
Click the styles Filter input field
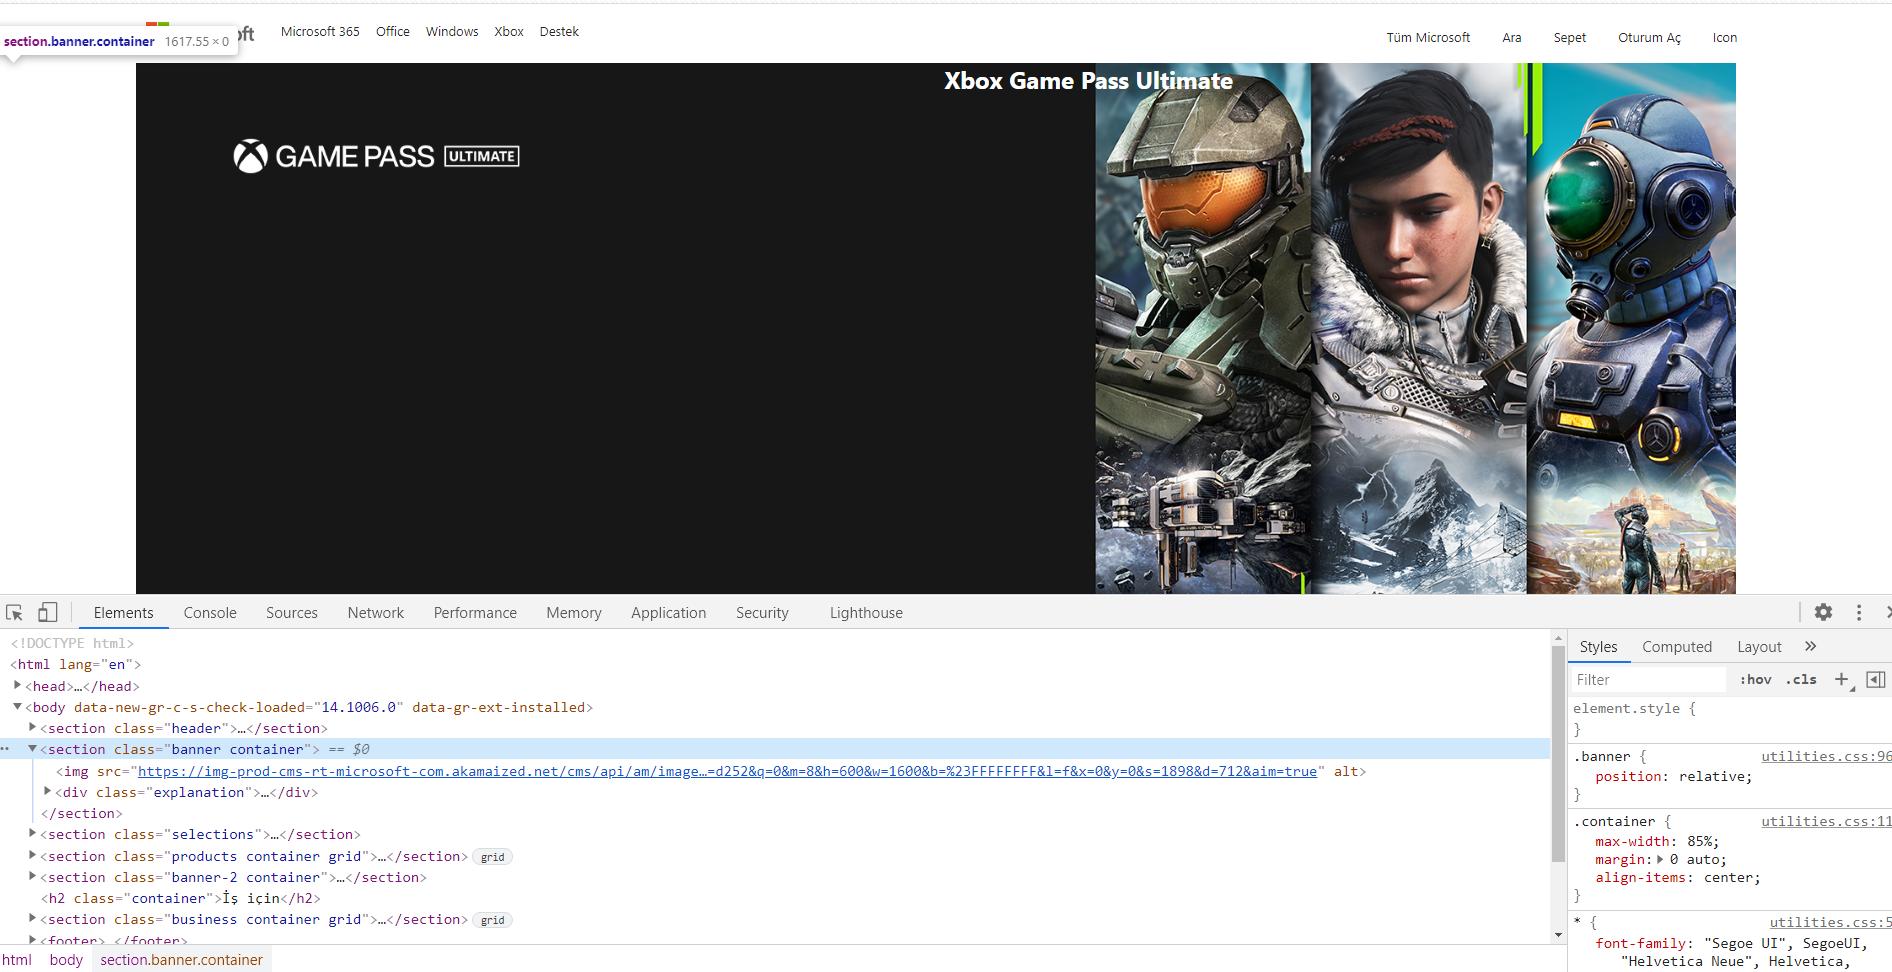[1648, 680]
